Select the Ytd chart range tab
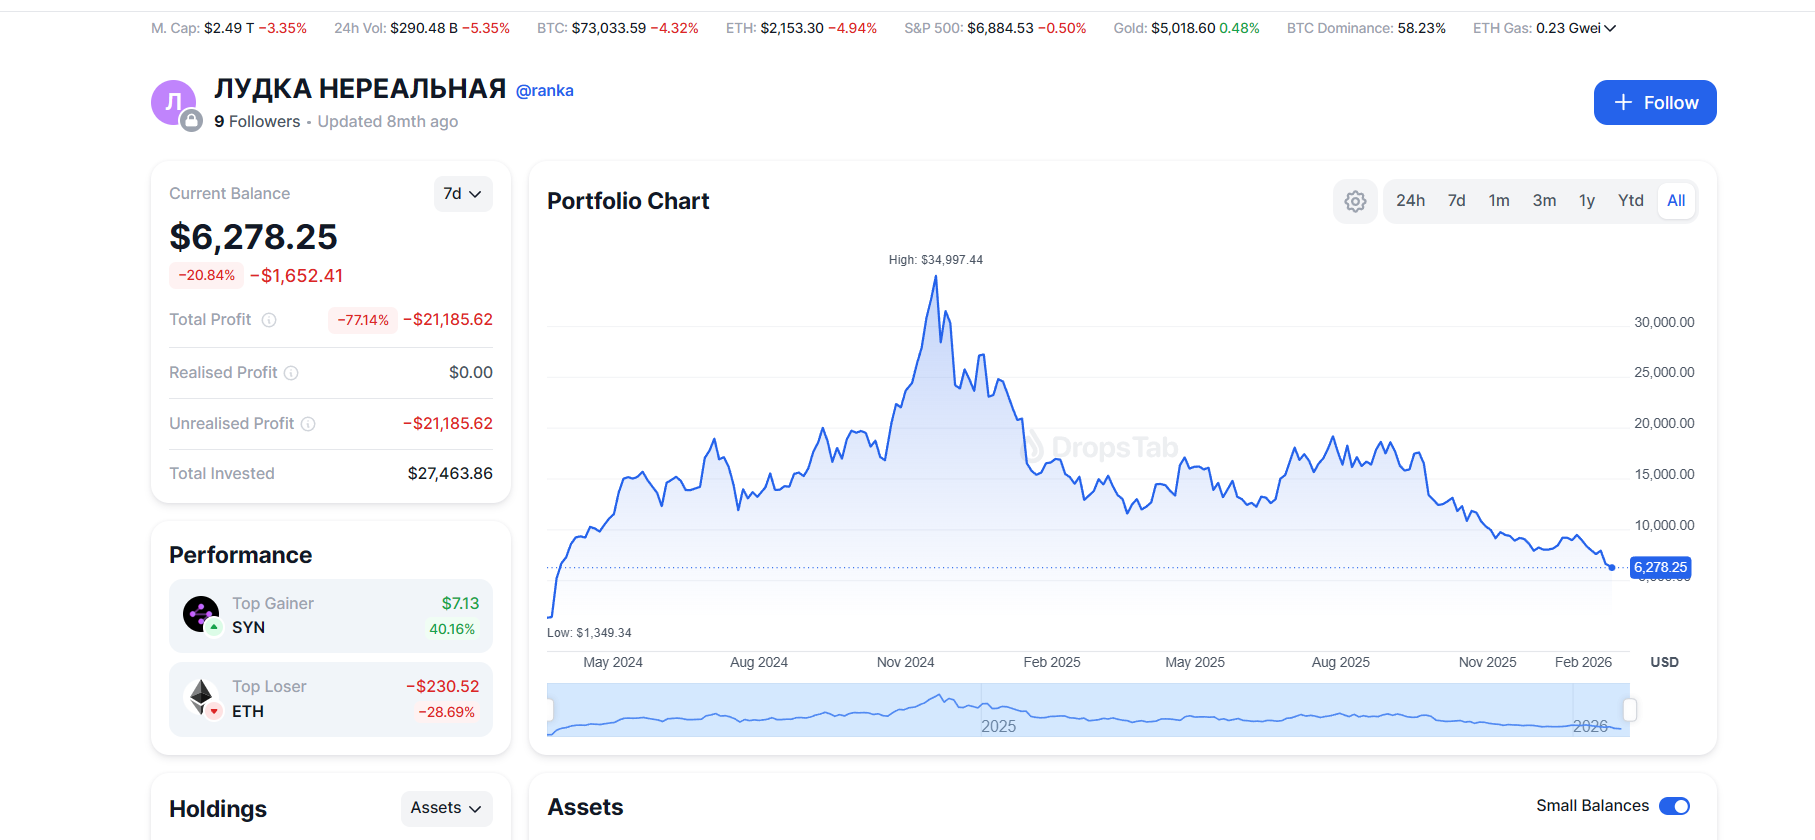The height and width of the screenshot is (840, 1815). click(x=1630, y=201)
